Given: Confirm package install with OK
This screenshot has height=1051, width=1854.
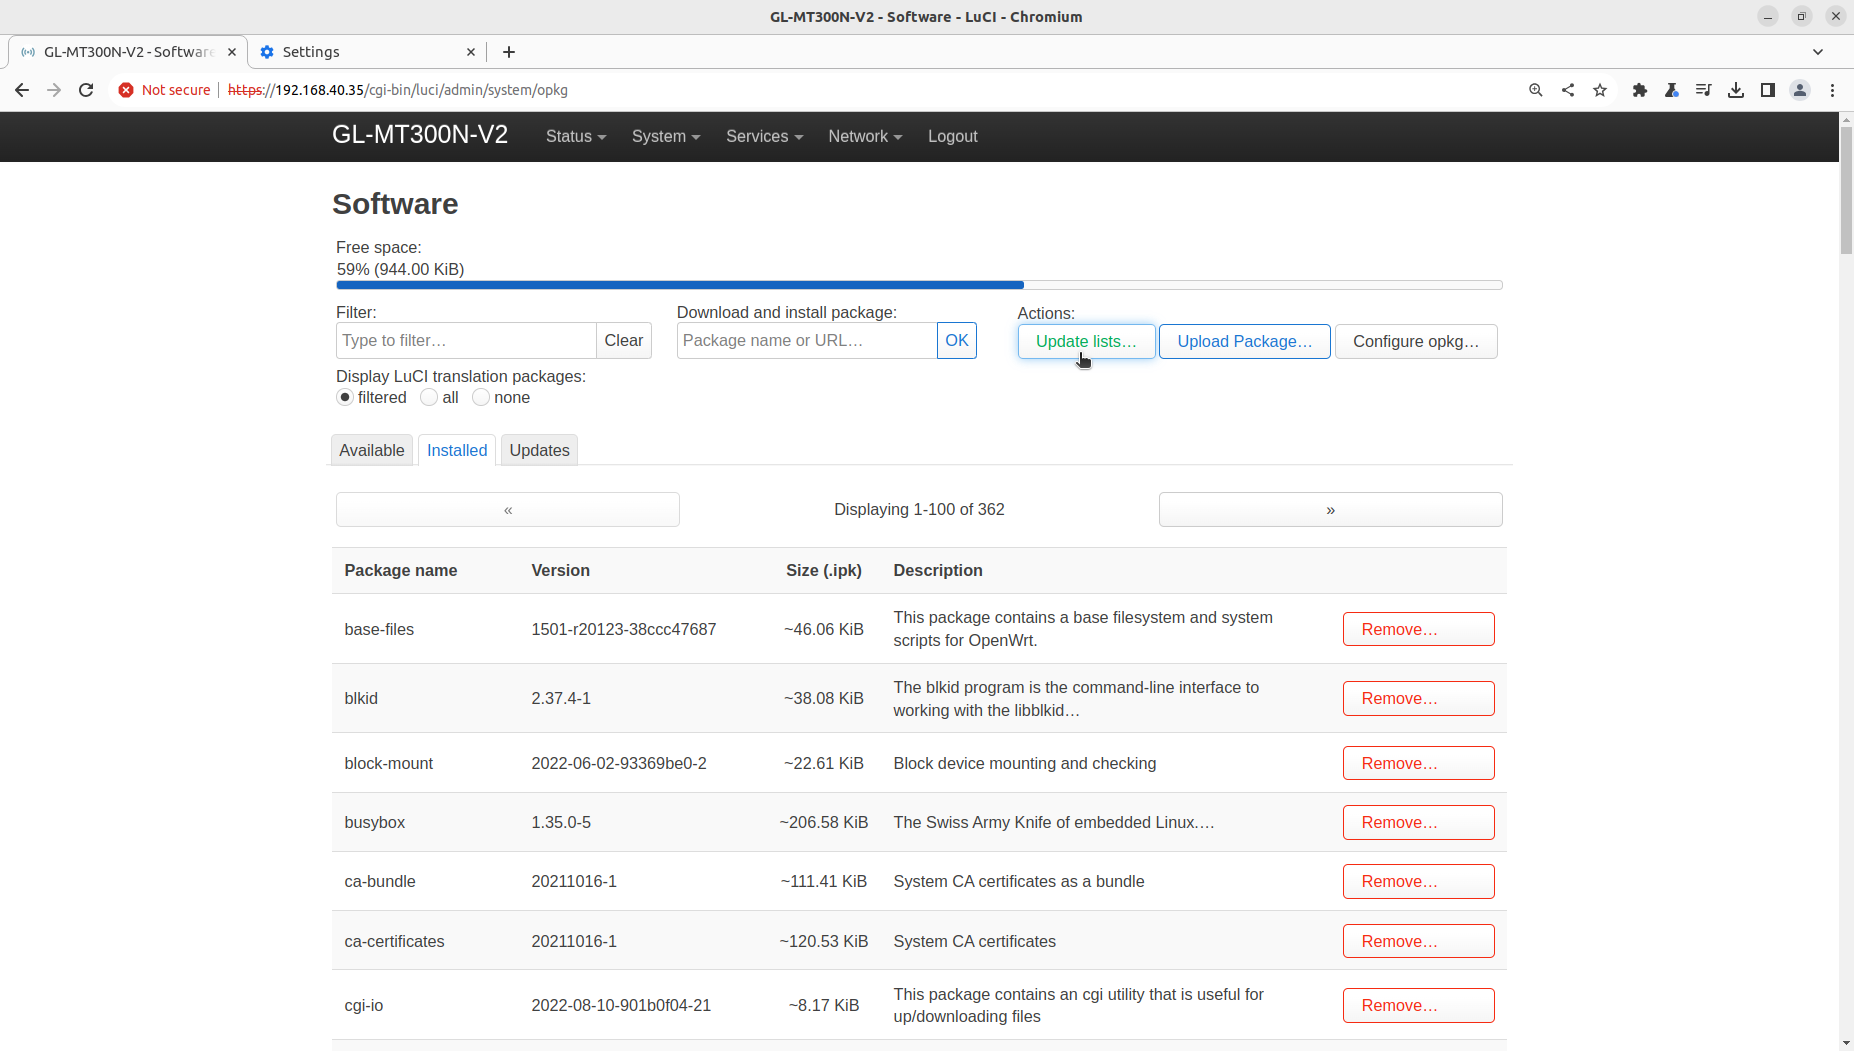Looking at the screenshot, I should click(x=957, y=340).
